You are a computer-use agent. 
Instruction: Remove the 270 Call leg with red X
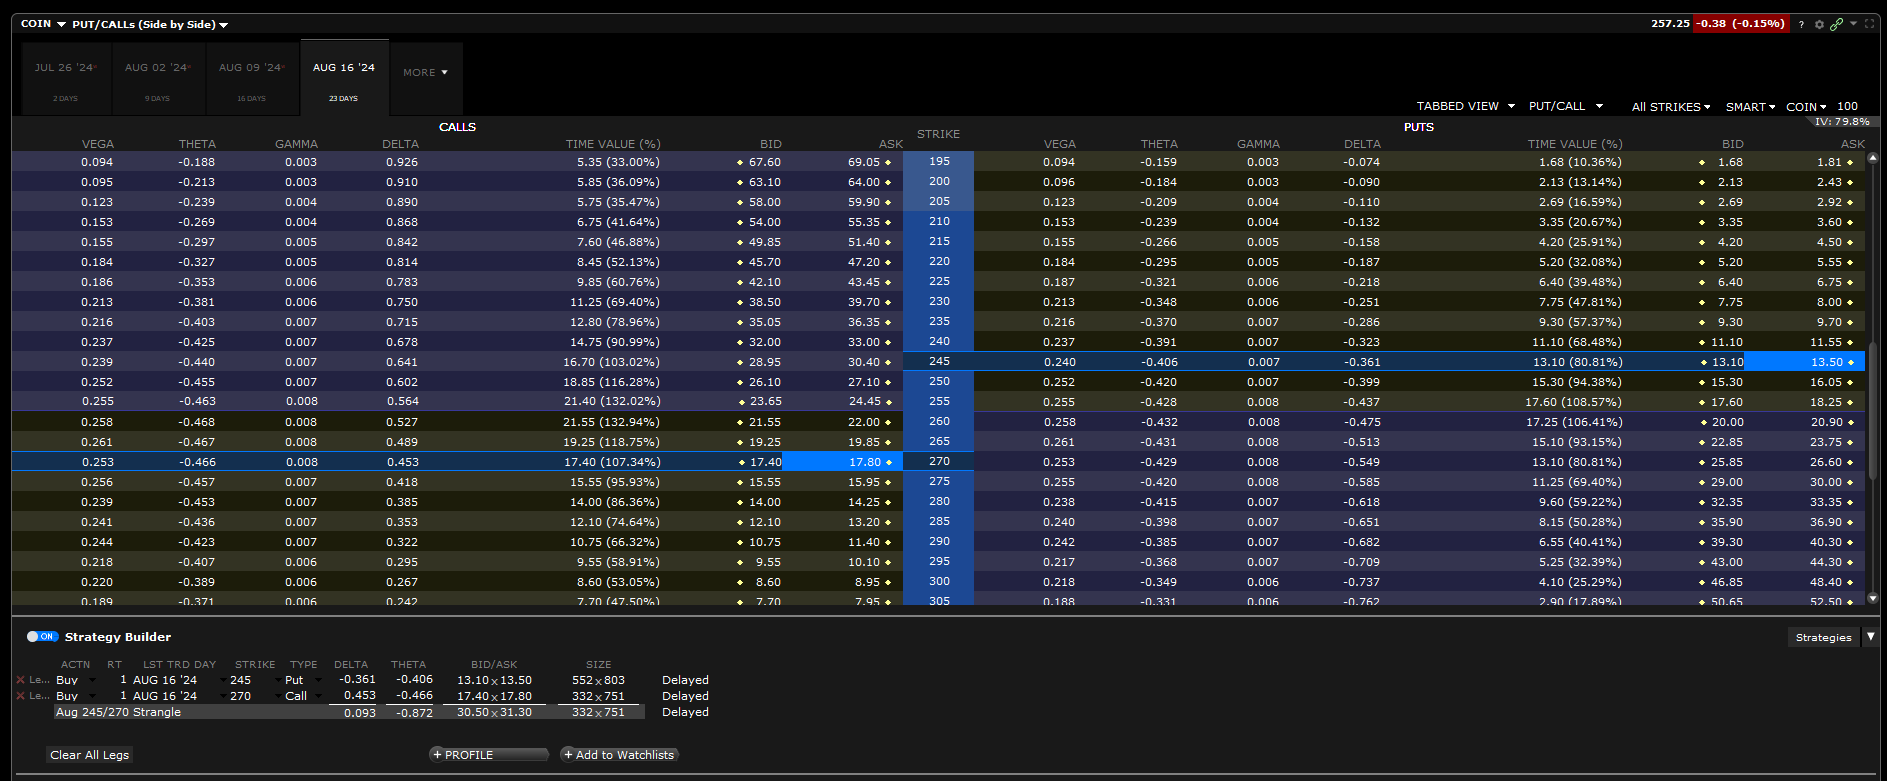click(20, 696)
